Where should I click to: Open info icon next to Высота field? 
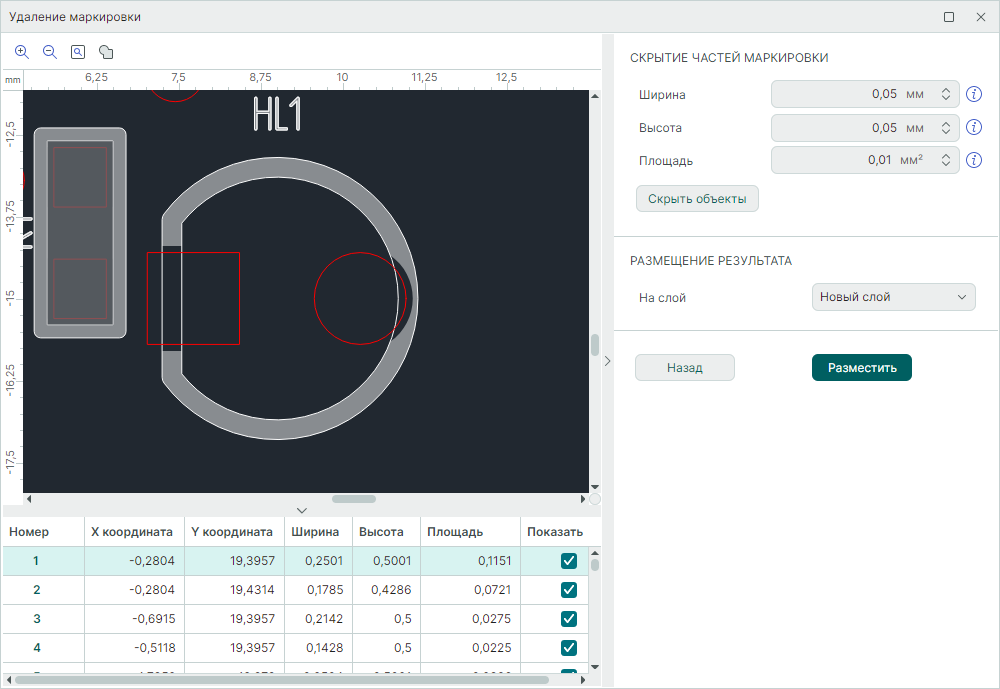tap(974, 128)
